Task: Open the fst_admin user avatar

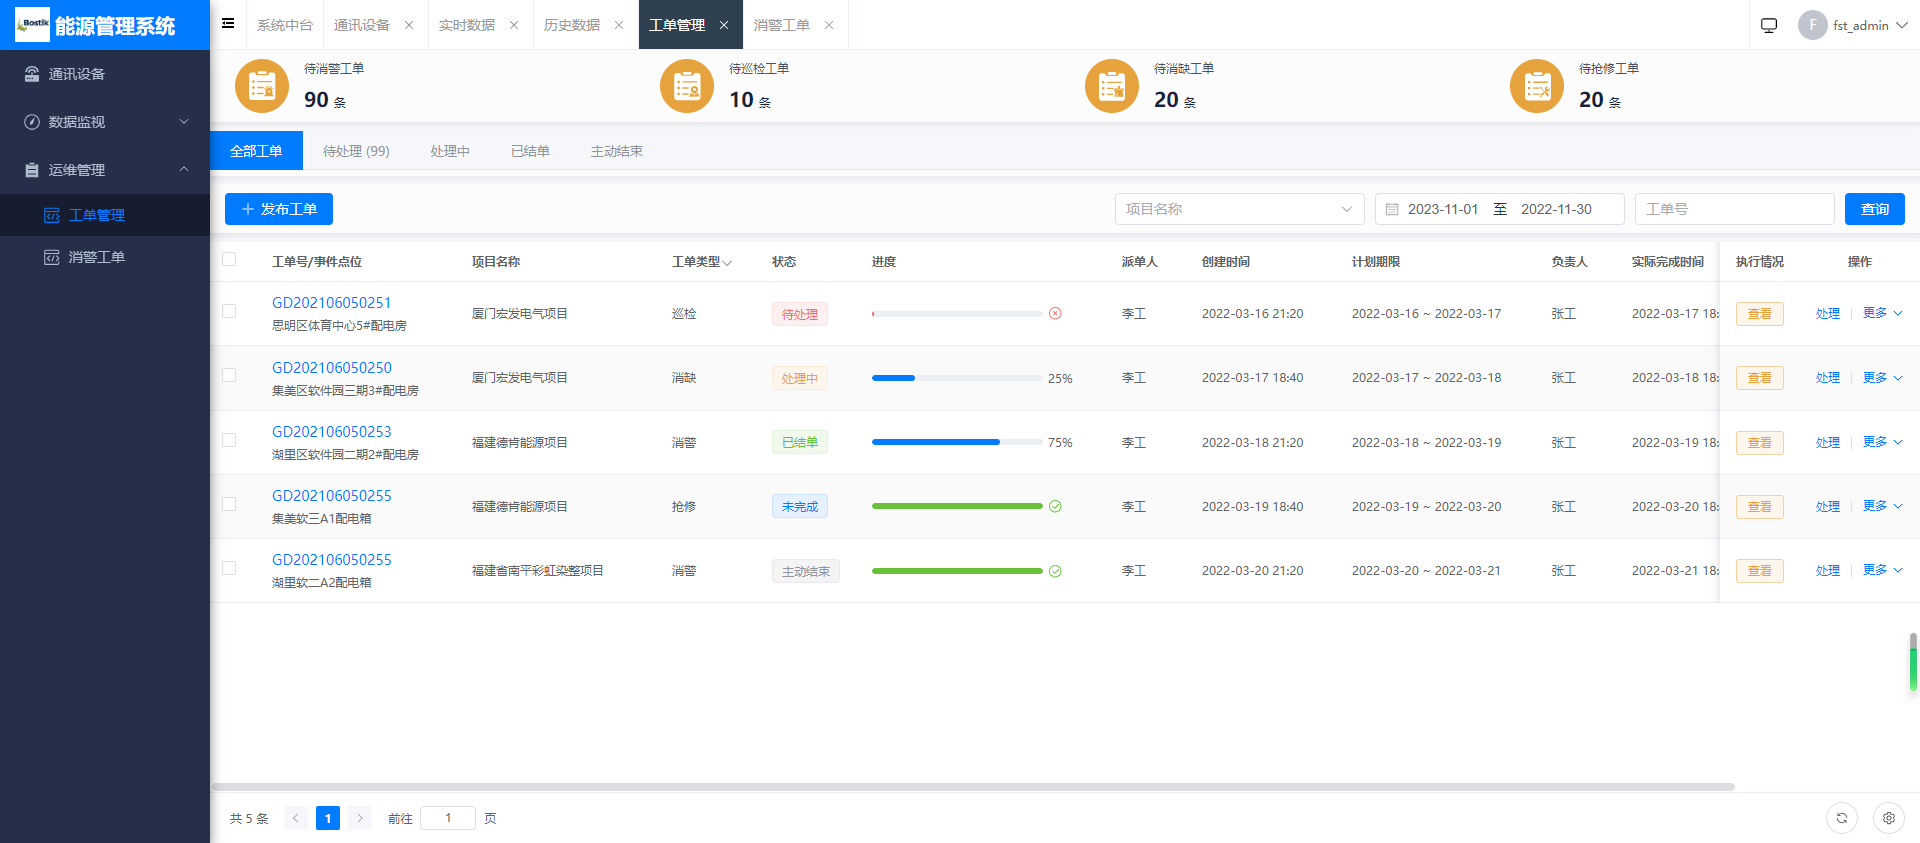Action: 1812,25
